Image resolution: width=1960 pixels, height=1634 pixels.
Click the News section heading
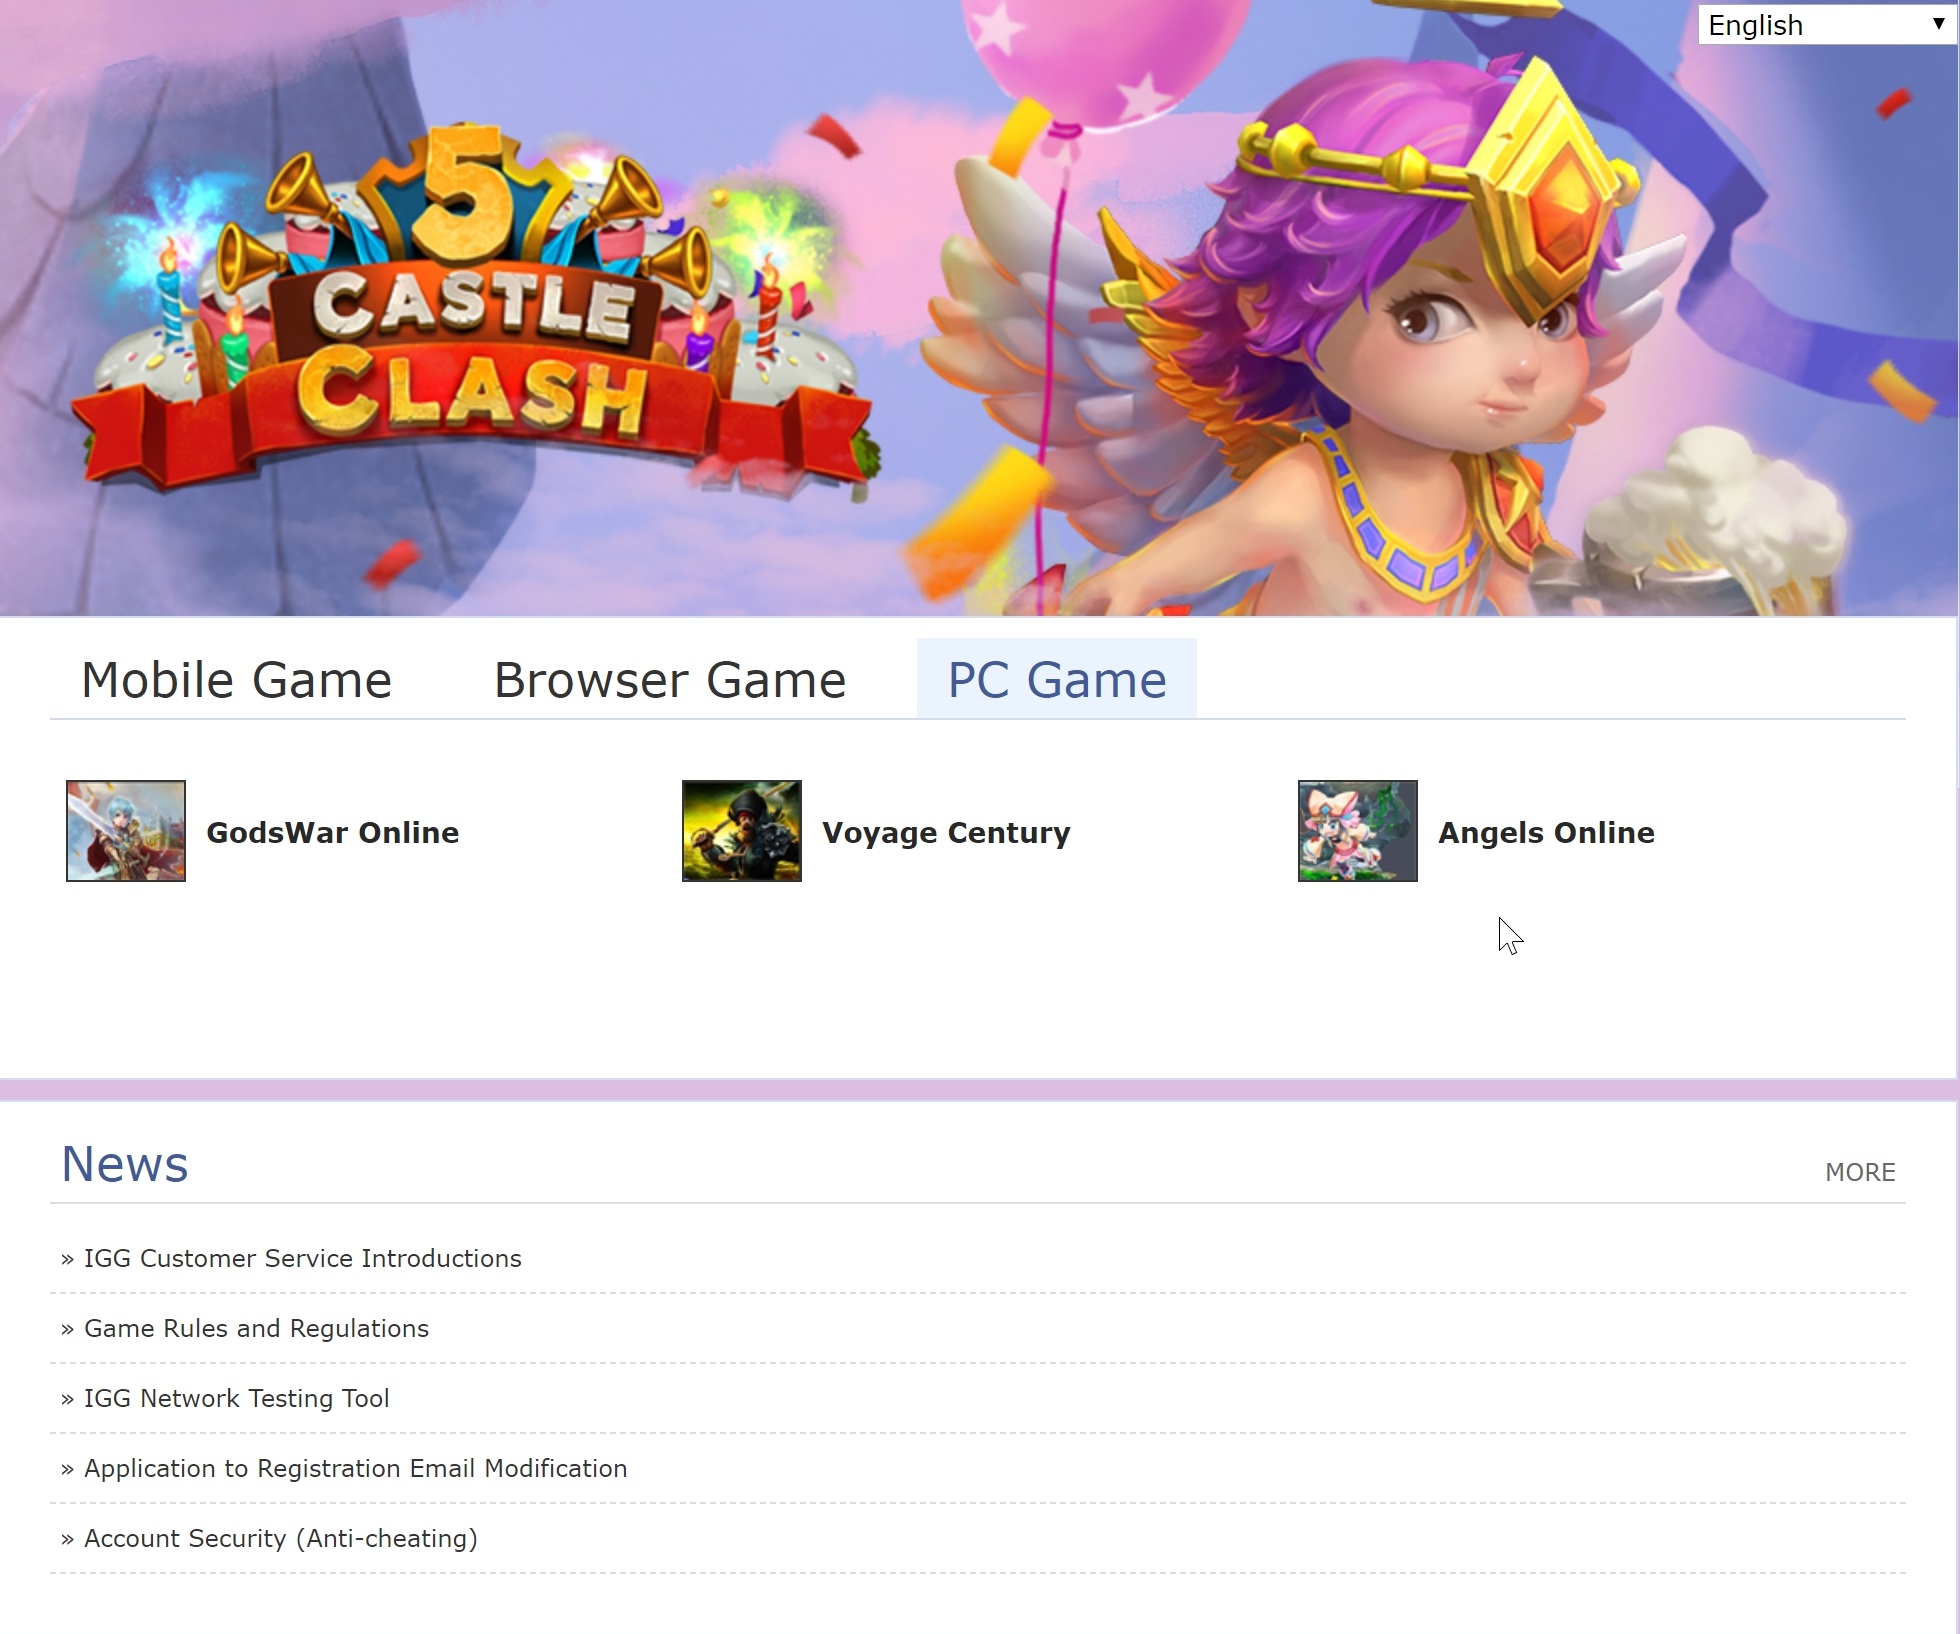click(x=125, y=1164)
